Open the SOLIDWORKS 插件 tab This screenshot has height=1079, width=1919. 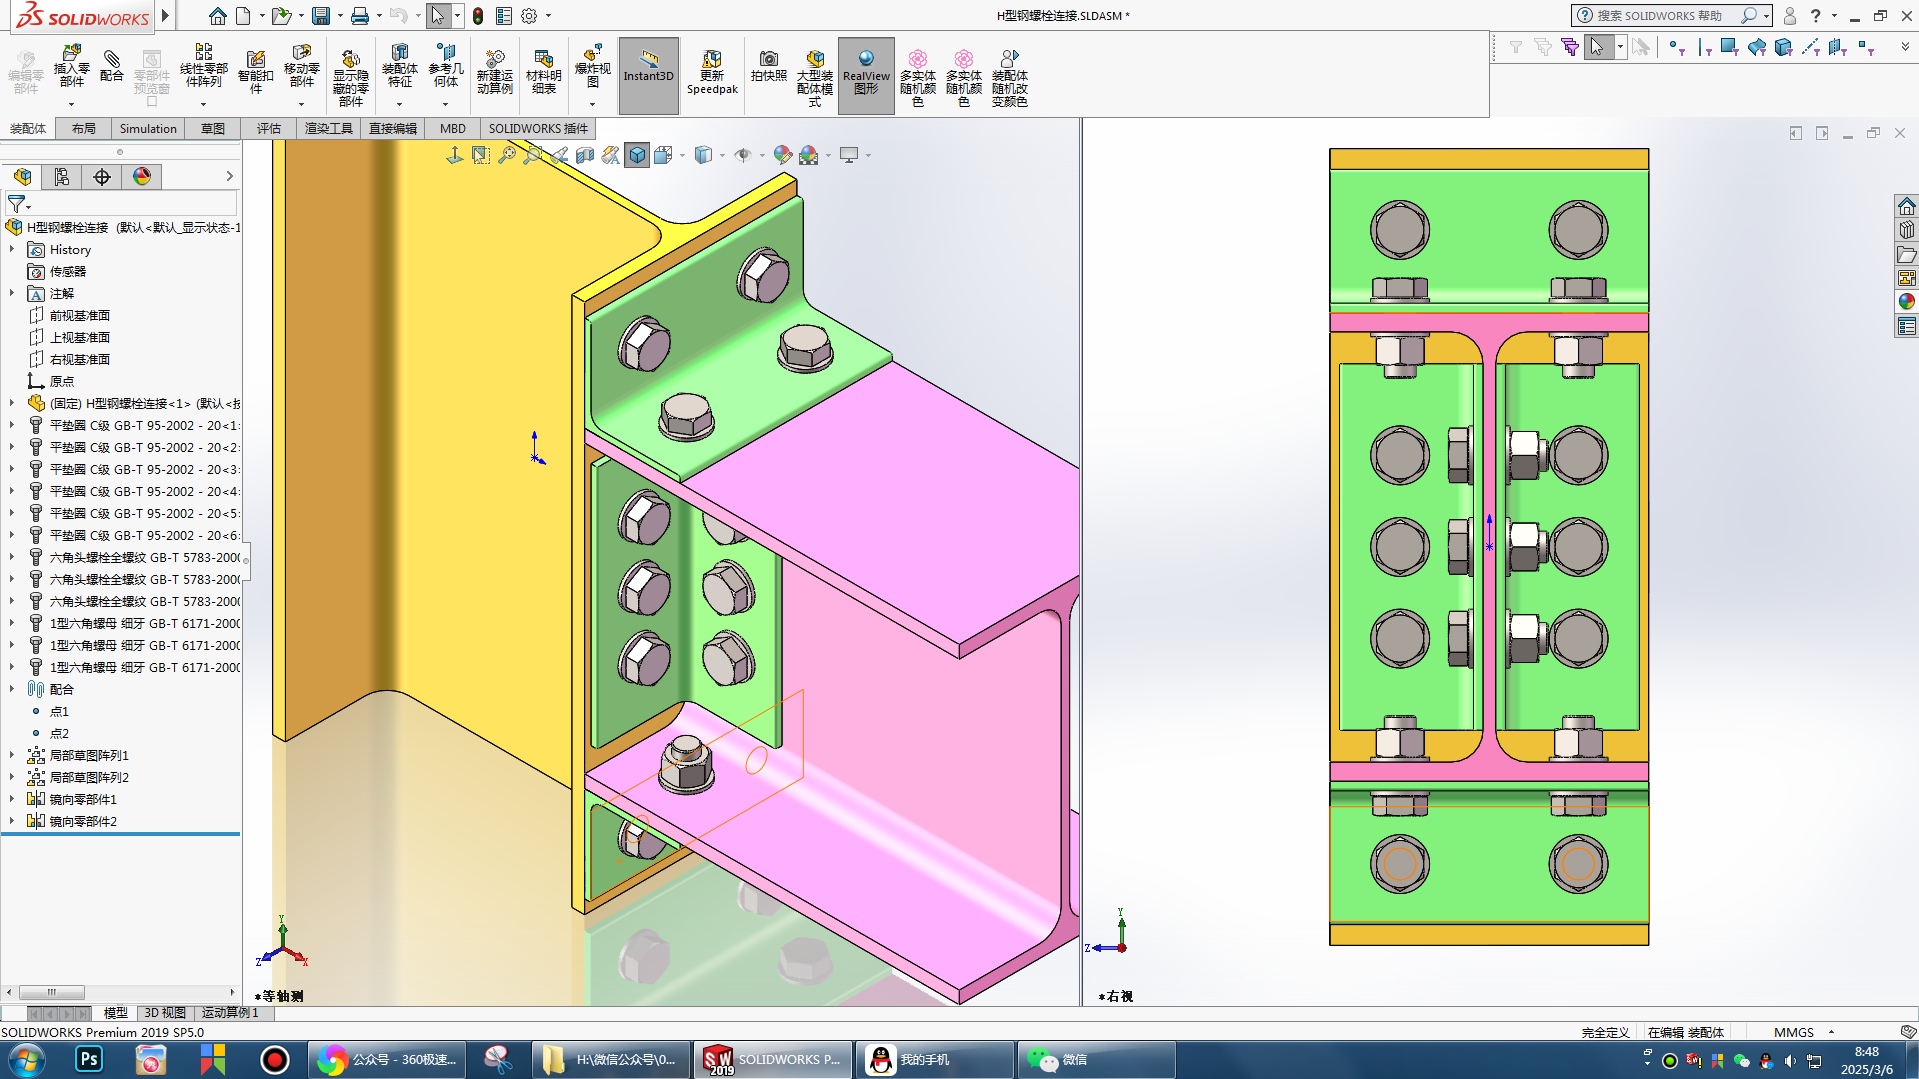(x=538, y=128)
